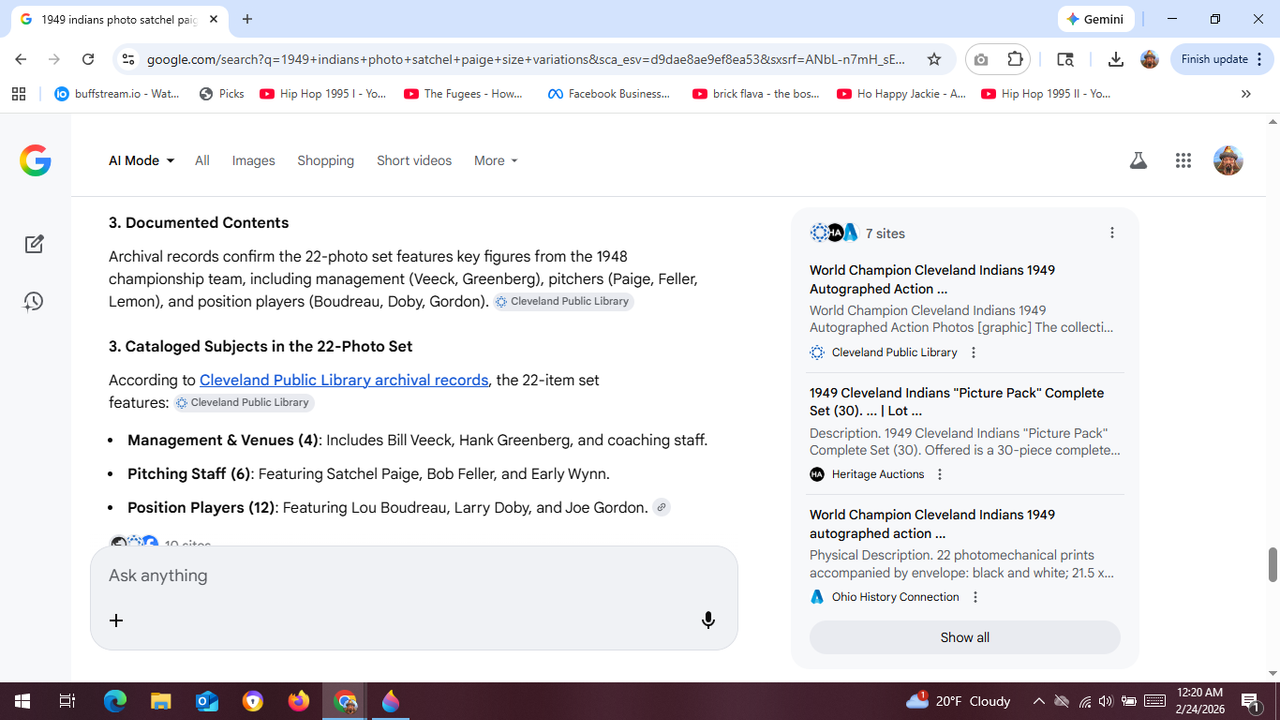Image resolution: width=1280 pixels, height=720 pixels.
Task: Click the link icon after Joe Gordon
Action: [x=661, y=507]
